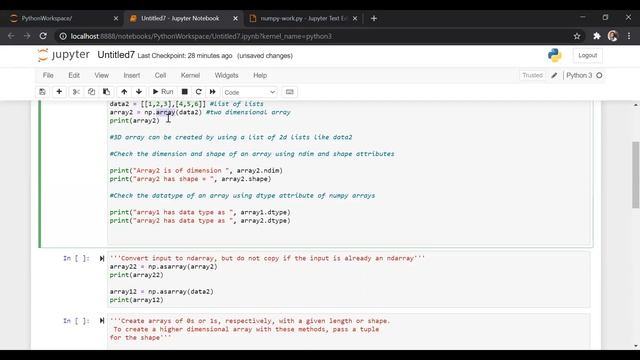Click the scrollbar down arrow

click(636, 346)
